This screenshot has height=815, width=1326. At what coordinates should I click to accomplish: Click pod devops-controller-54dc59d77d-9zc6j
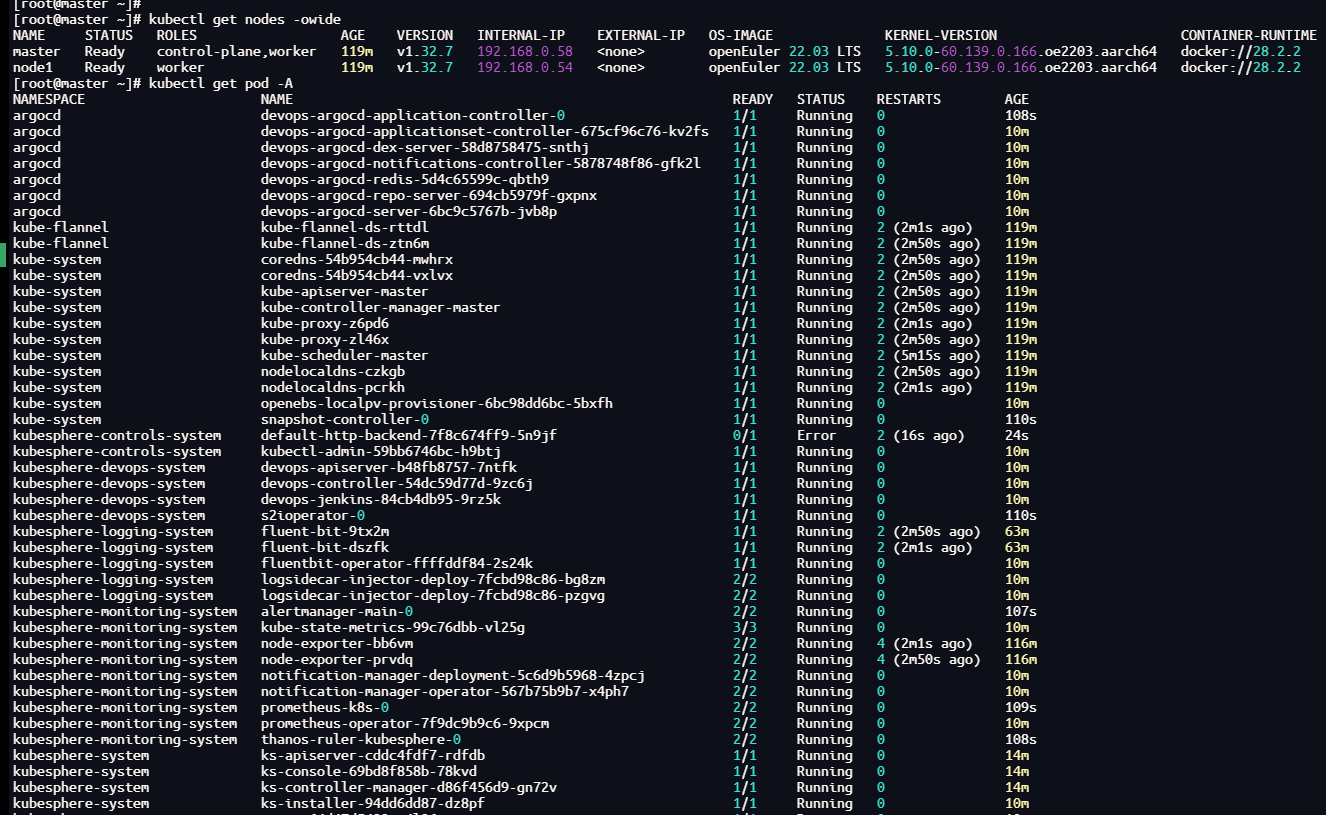(x=397, y=484)
